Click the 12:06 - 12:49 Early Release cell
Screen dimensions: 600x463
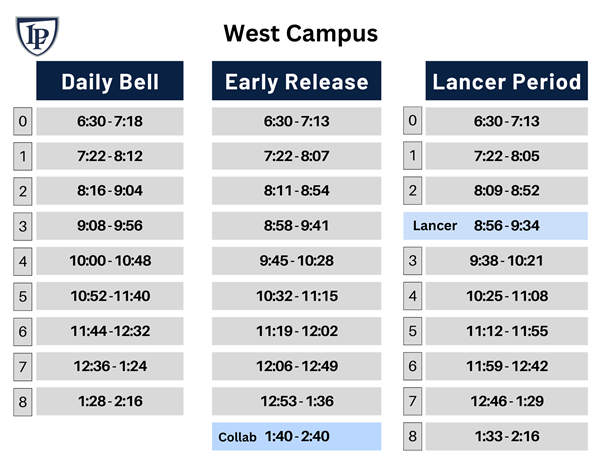[297, 366]
